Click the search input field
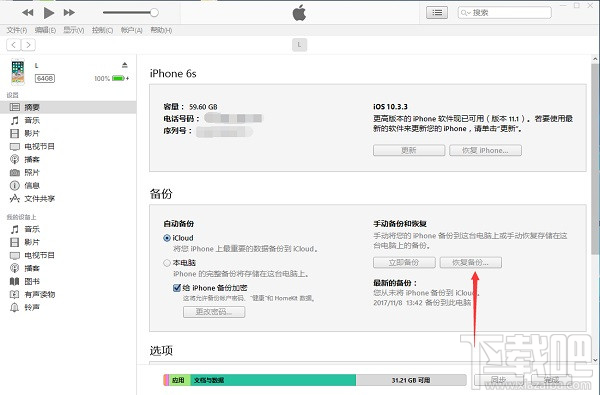Viewport: 600px width, 395px height. [x=505, y=13]
